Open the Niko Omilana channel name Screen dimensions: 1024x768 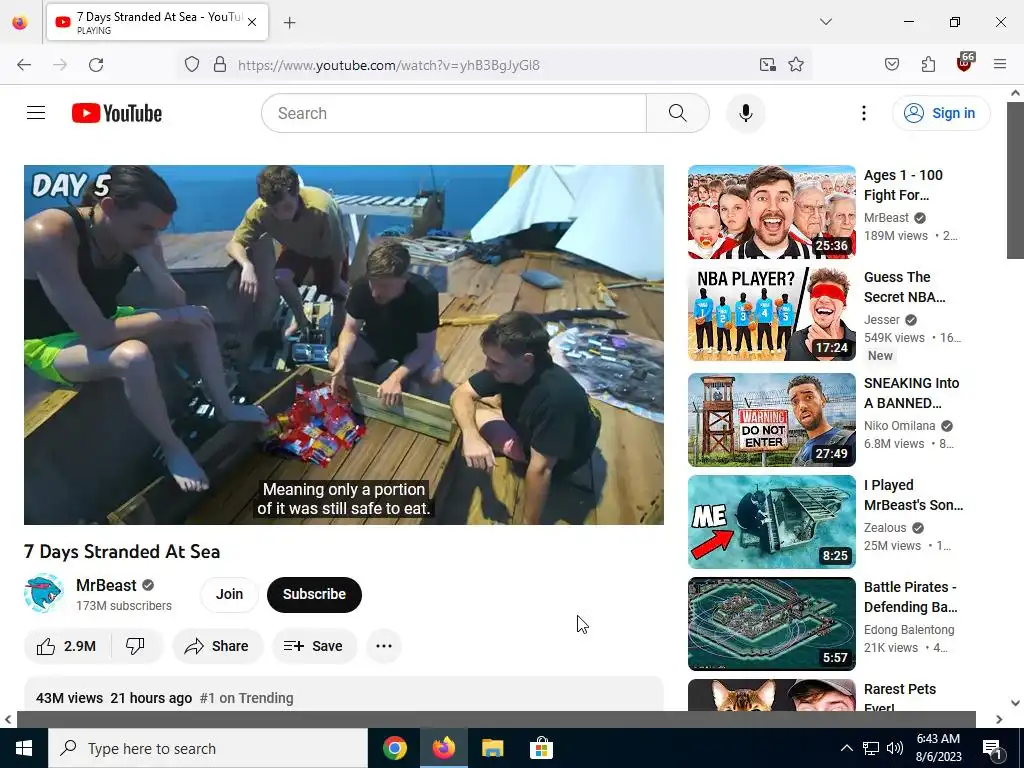click(899, 425)
